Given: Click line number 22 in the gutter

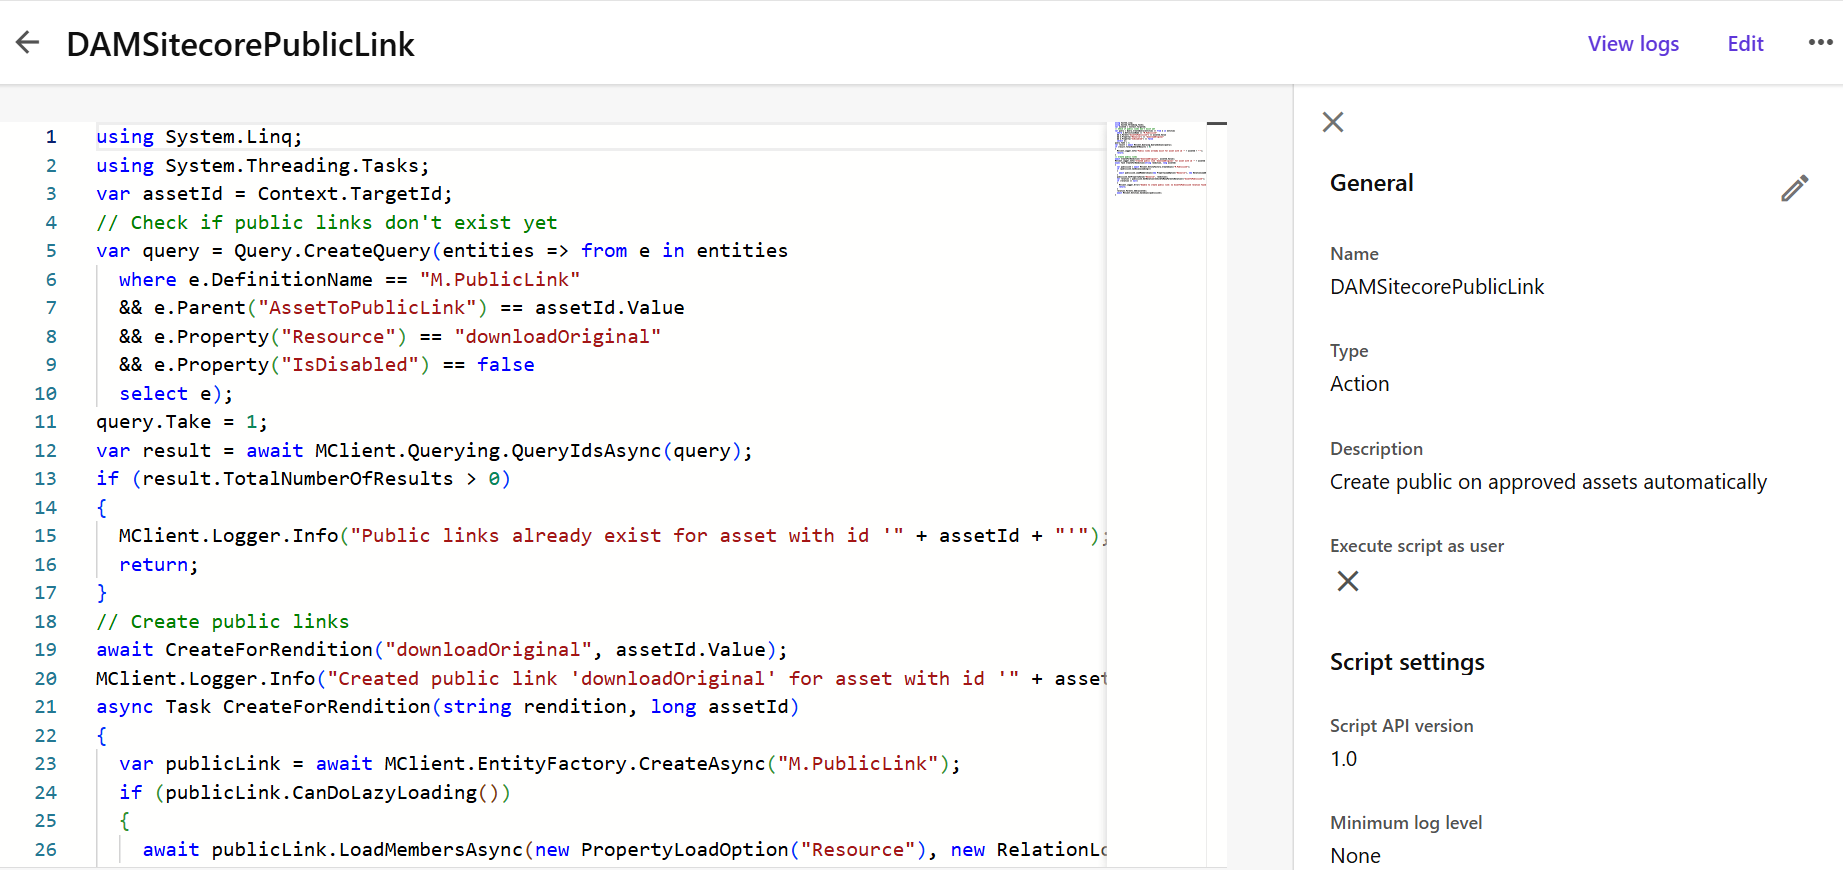Looking at the screenshot, I should pos(46,736).
